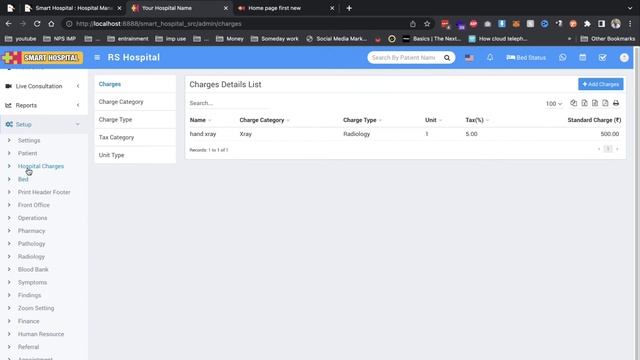
Task: Open Bed under Setup
Action: point(23,179)
